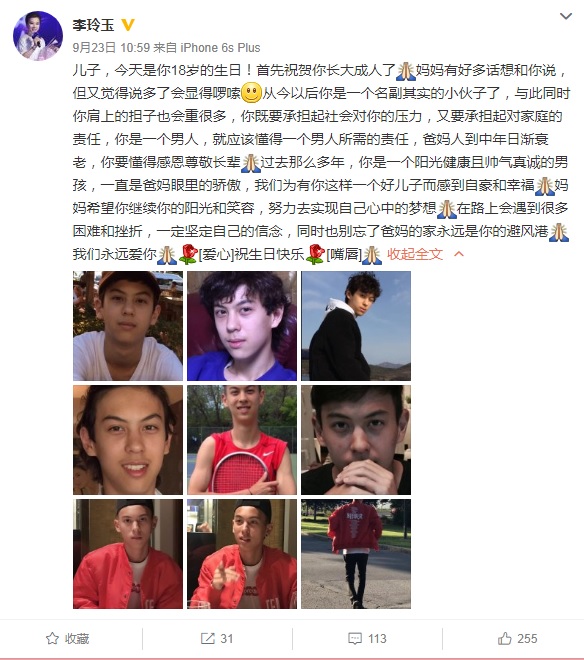Open photo of boy pointing in red jacket
The image size is (584, 660).
tap(242, 554)
